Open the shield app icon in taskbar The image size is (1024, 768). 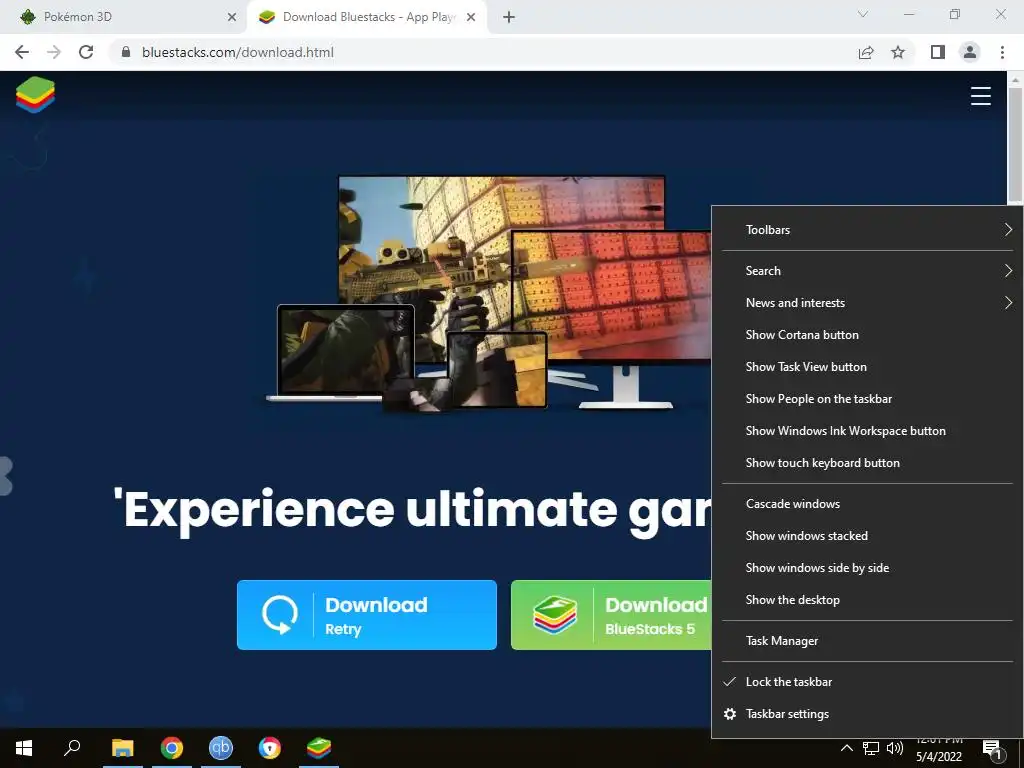(x=270, y=748)
